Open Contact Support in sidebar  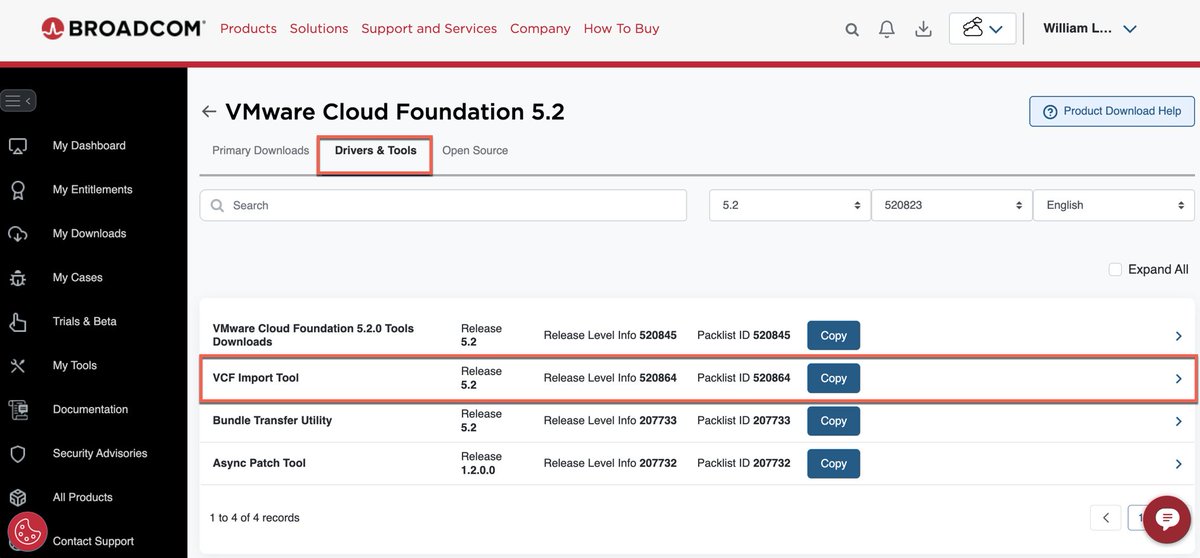[x=93, y=542]
